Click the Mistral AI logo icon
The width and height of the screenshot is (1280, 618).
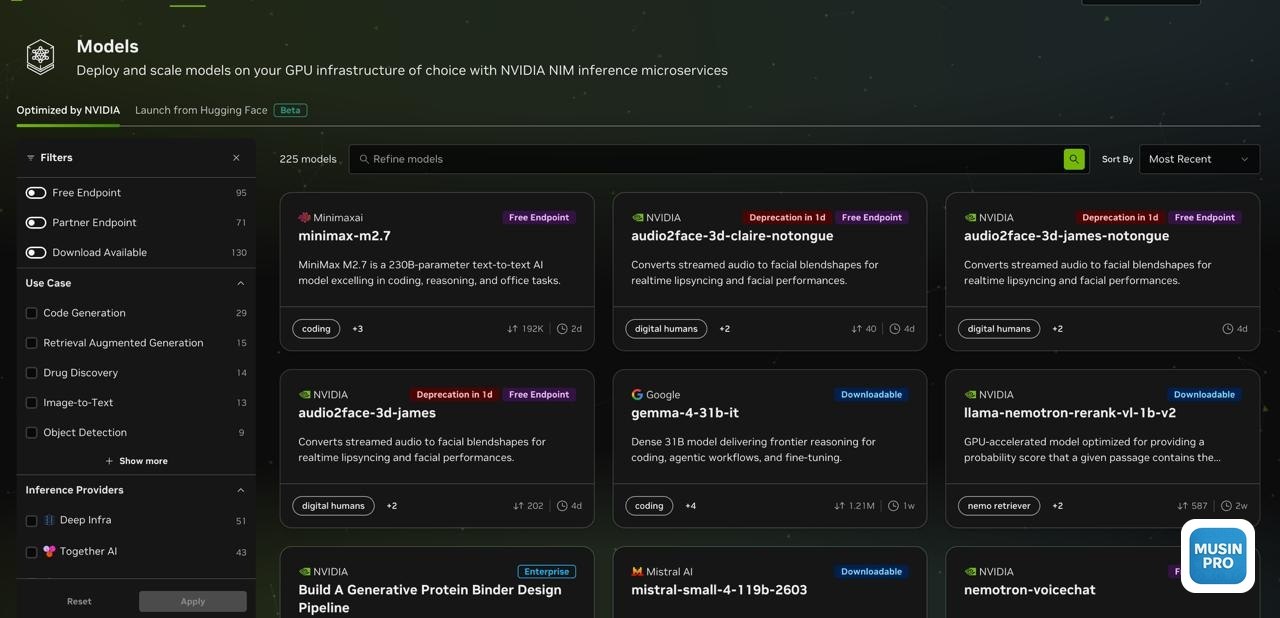click(x=637, y=572)
